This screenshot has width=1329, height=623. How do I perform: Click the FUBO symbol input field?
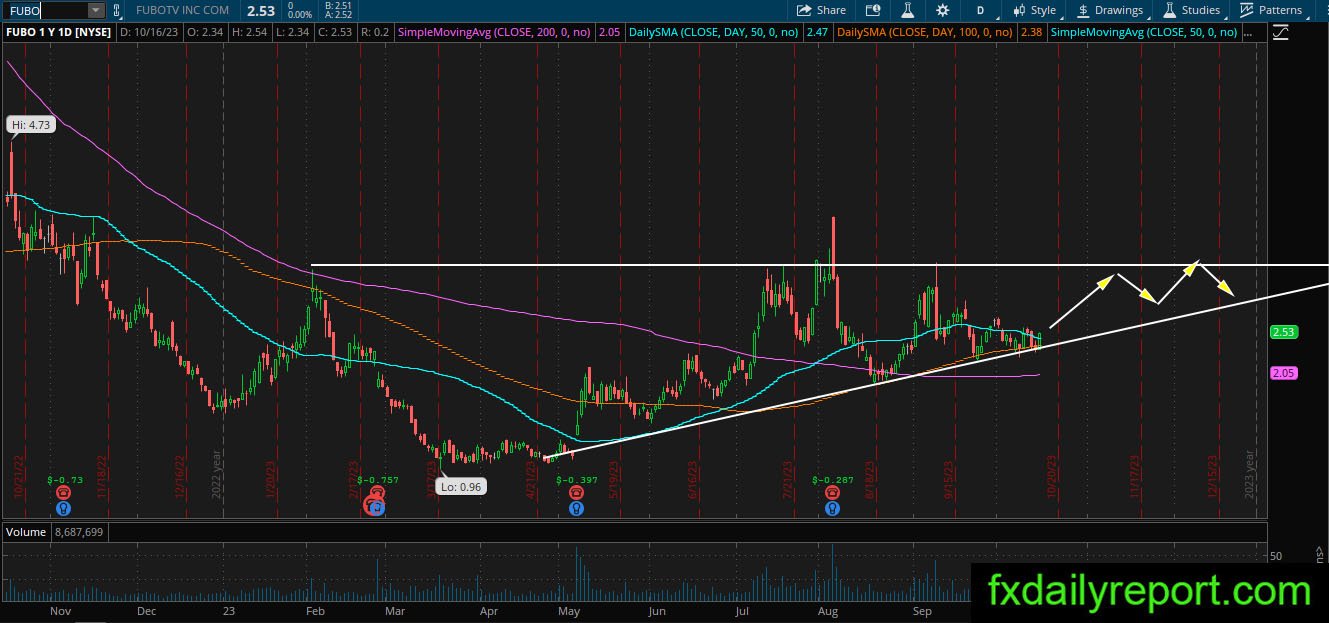46,10
